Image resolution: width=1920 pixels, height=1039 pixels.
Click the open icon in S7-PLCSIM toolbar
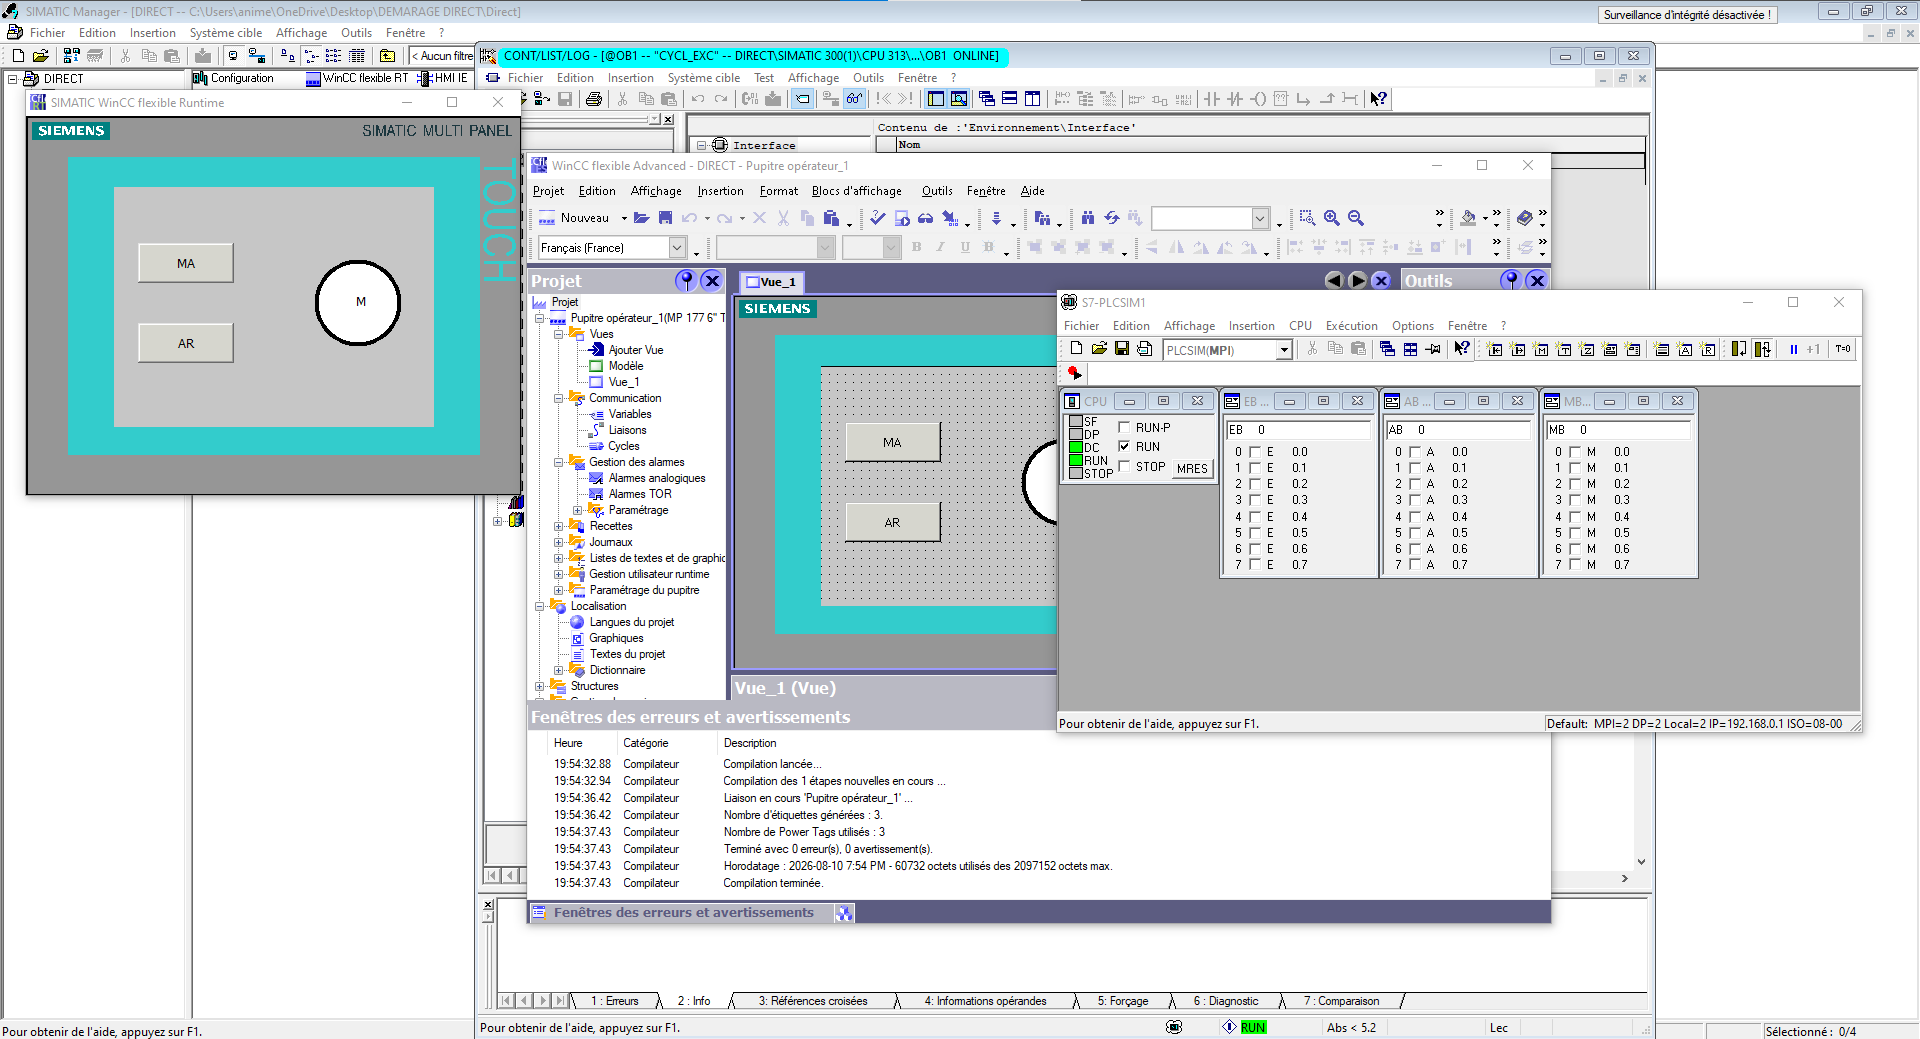(1099, 349)
